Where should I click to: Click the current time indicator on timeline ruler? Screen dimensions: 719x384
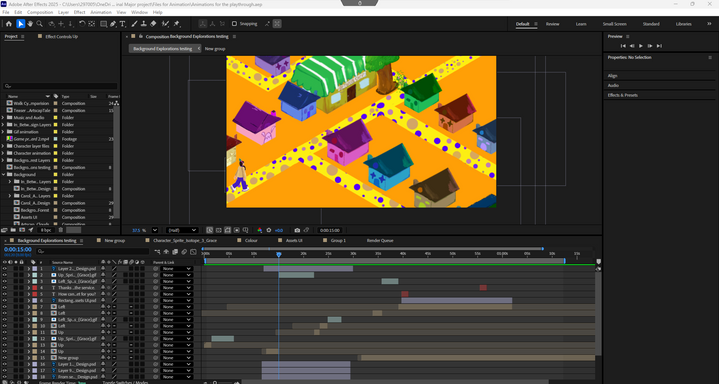tap(278, 254)
